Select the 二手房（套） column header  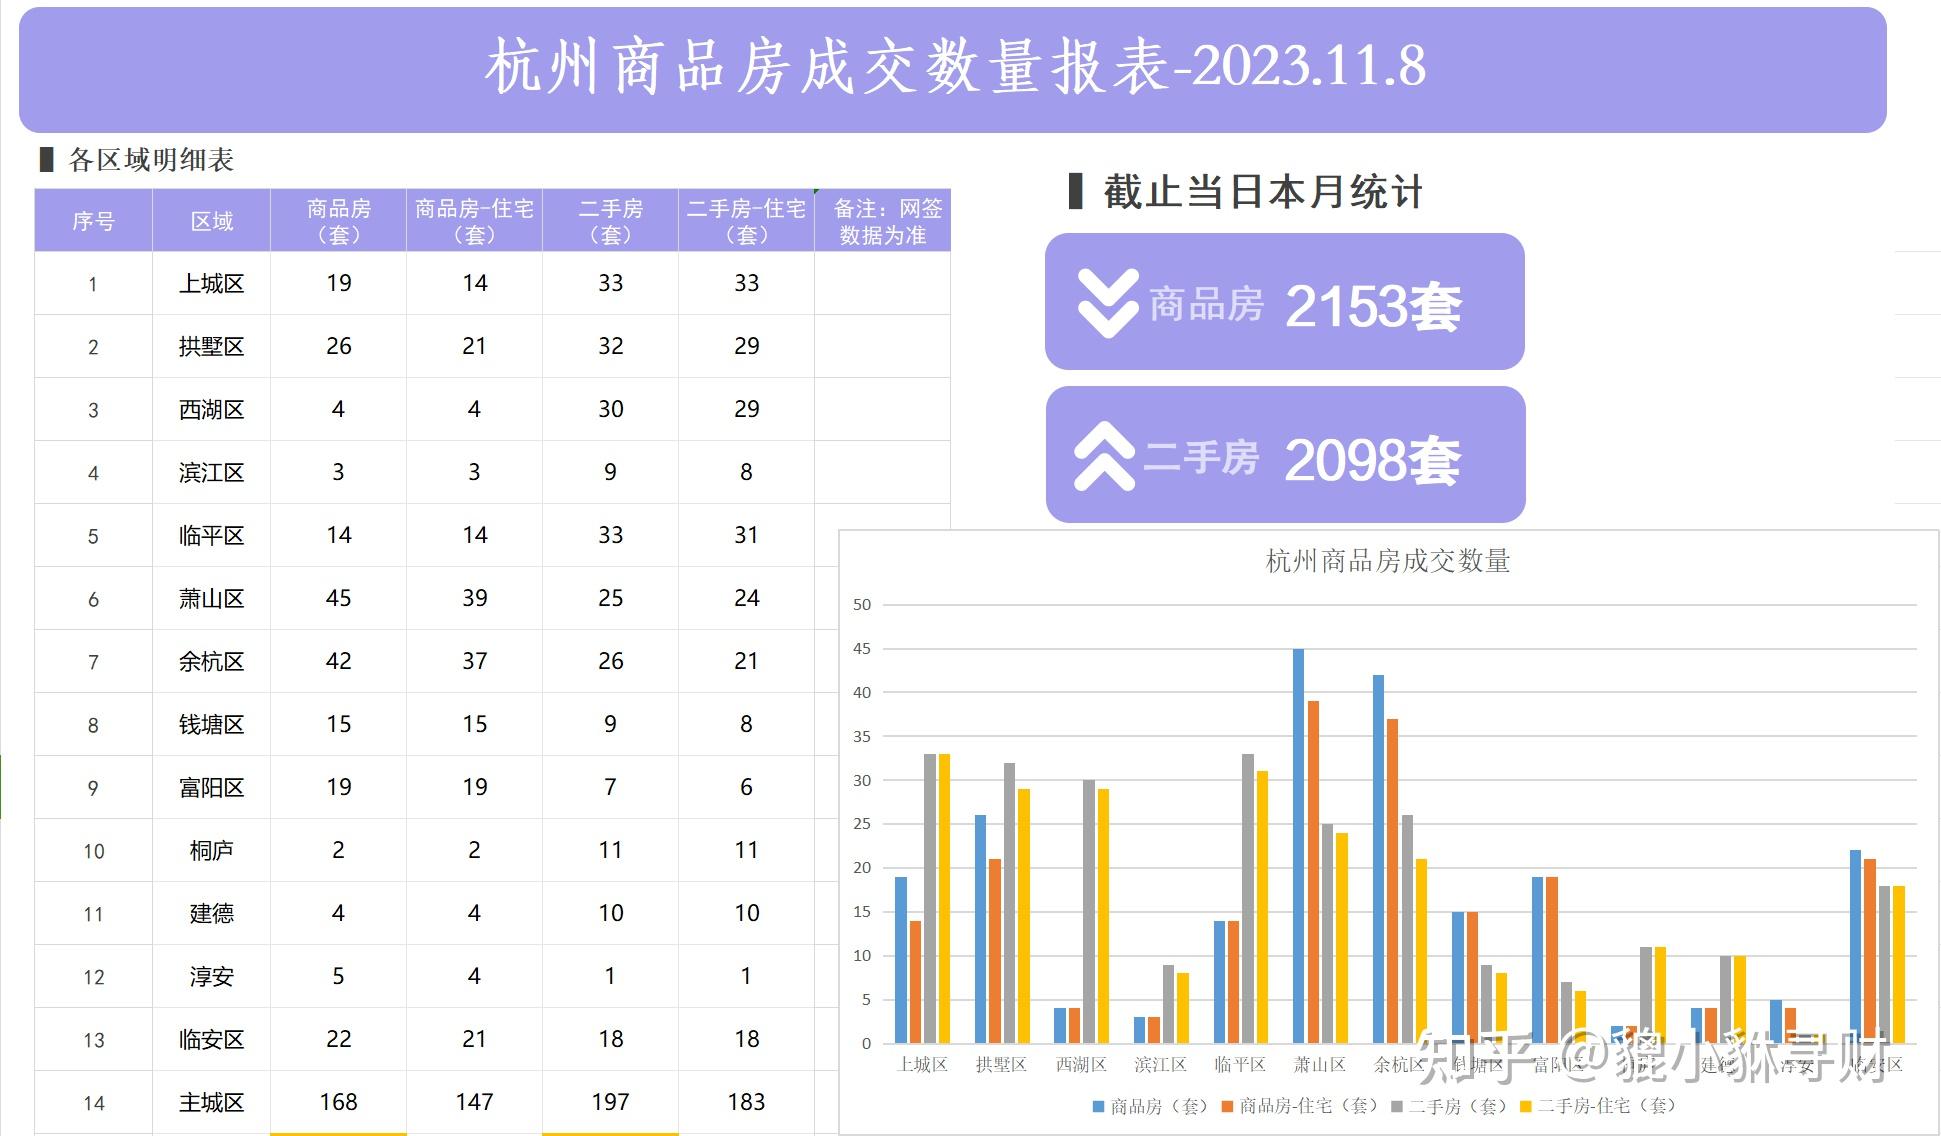coord(611,221)
